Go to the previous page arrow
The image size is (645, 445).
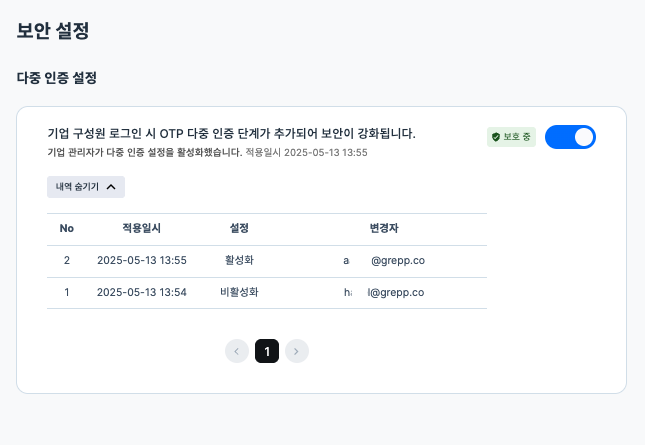click(x=237, y=351)
